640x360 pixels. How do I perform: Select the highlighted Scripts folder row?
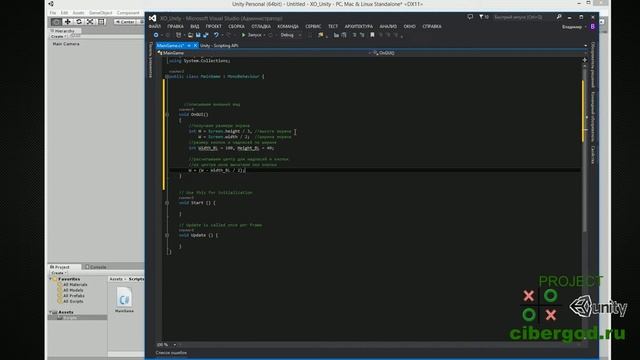(x=78, y=318)
